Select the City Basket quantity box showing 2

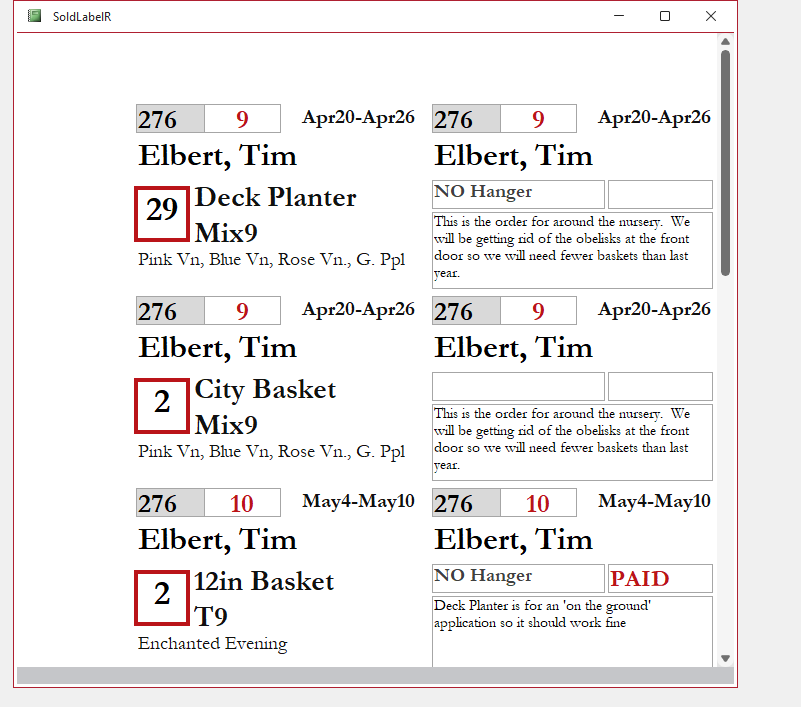[160, 405]
